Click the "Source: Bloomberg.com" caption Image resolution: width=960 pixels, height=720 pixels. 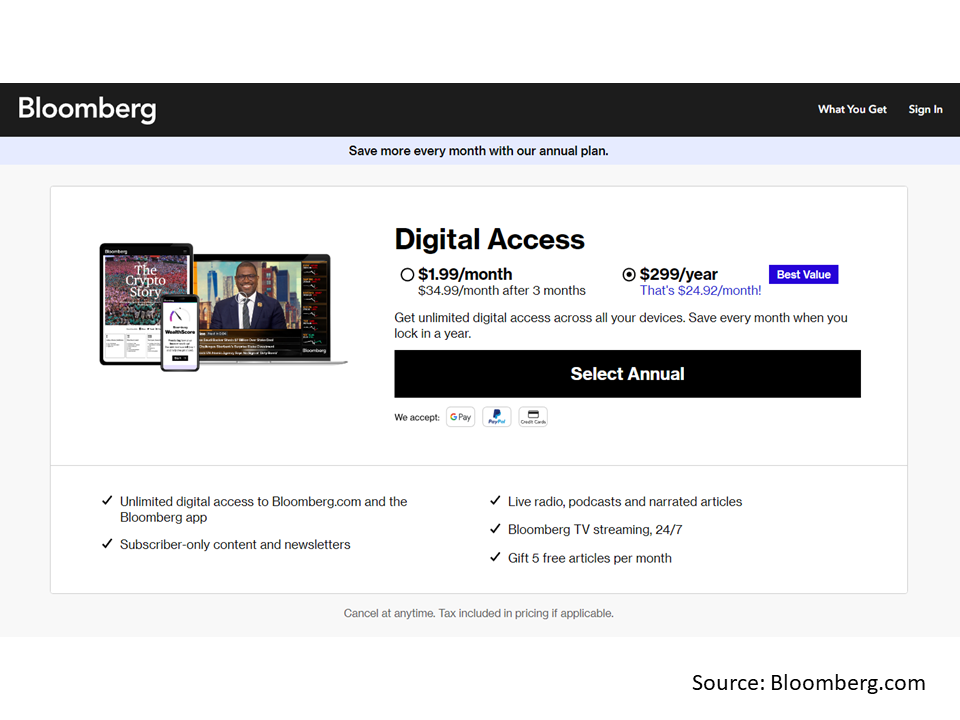click(x=809, y=683)
